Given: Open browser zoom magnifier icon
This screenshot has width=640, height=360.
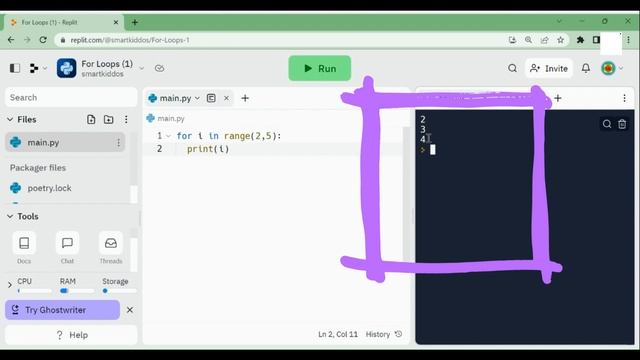Looking at the screenshot, I should click(528, 40).
